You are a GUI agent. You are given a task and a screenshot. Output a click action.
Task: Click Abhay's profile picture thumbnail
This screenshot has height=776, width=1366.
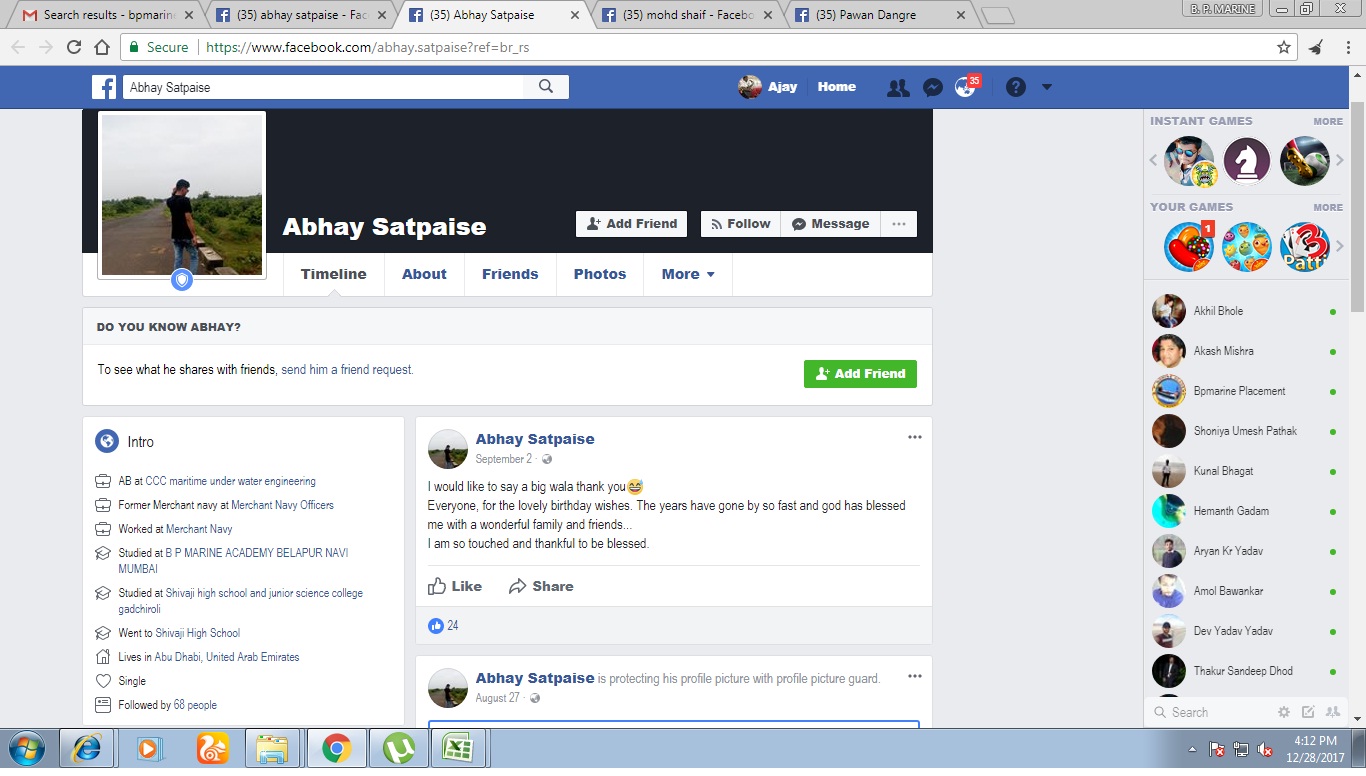pyautogui.click(x=182, y=195)
